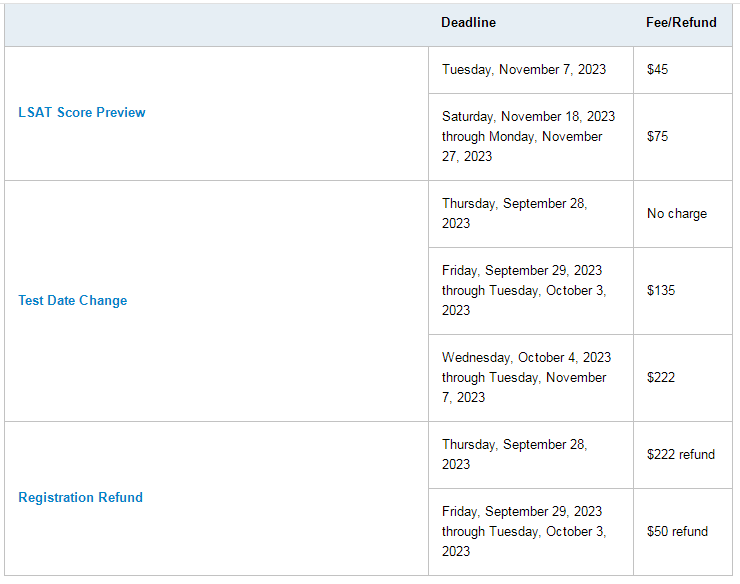Click the Fee/Refund column header
Screen dimensions: 740x584
click(x=681, y=22)
